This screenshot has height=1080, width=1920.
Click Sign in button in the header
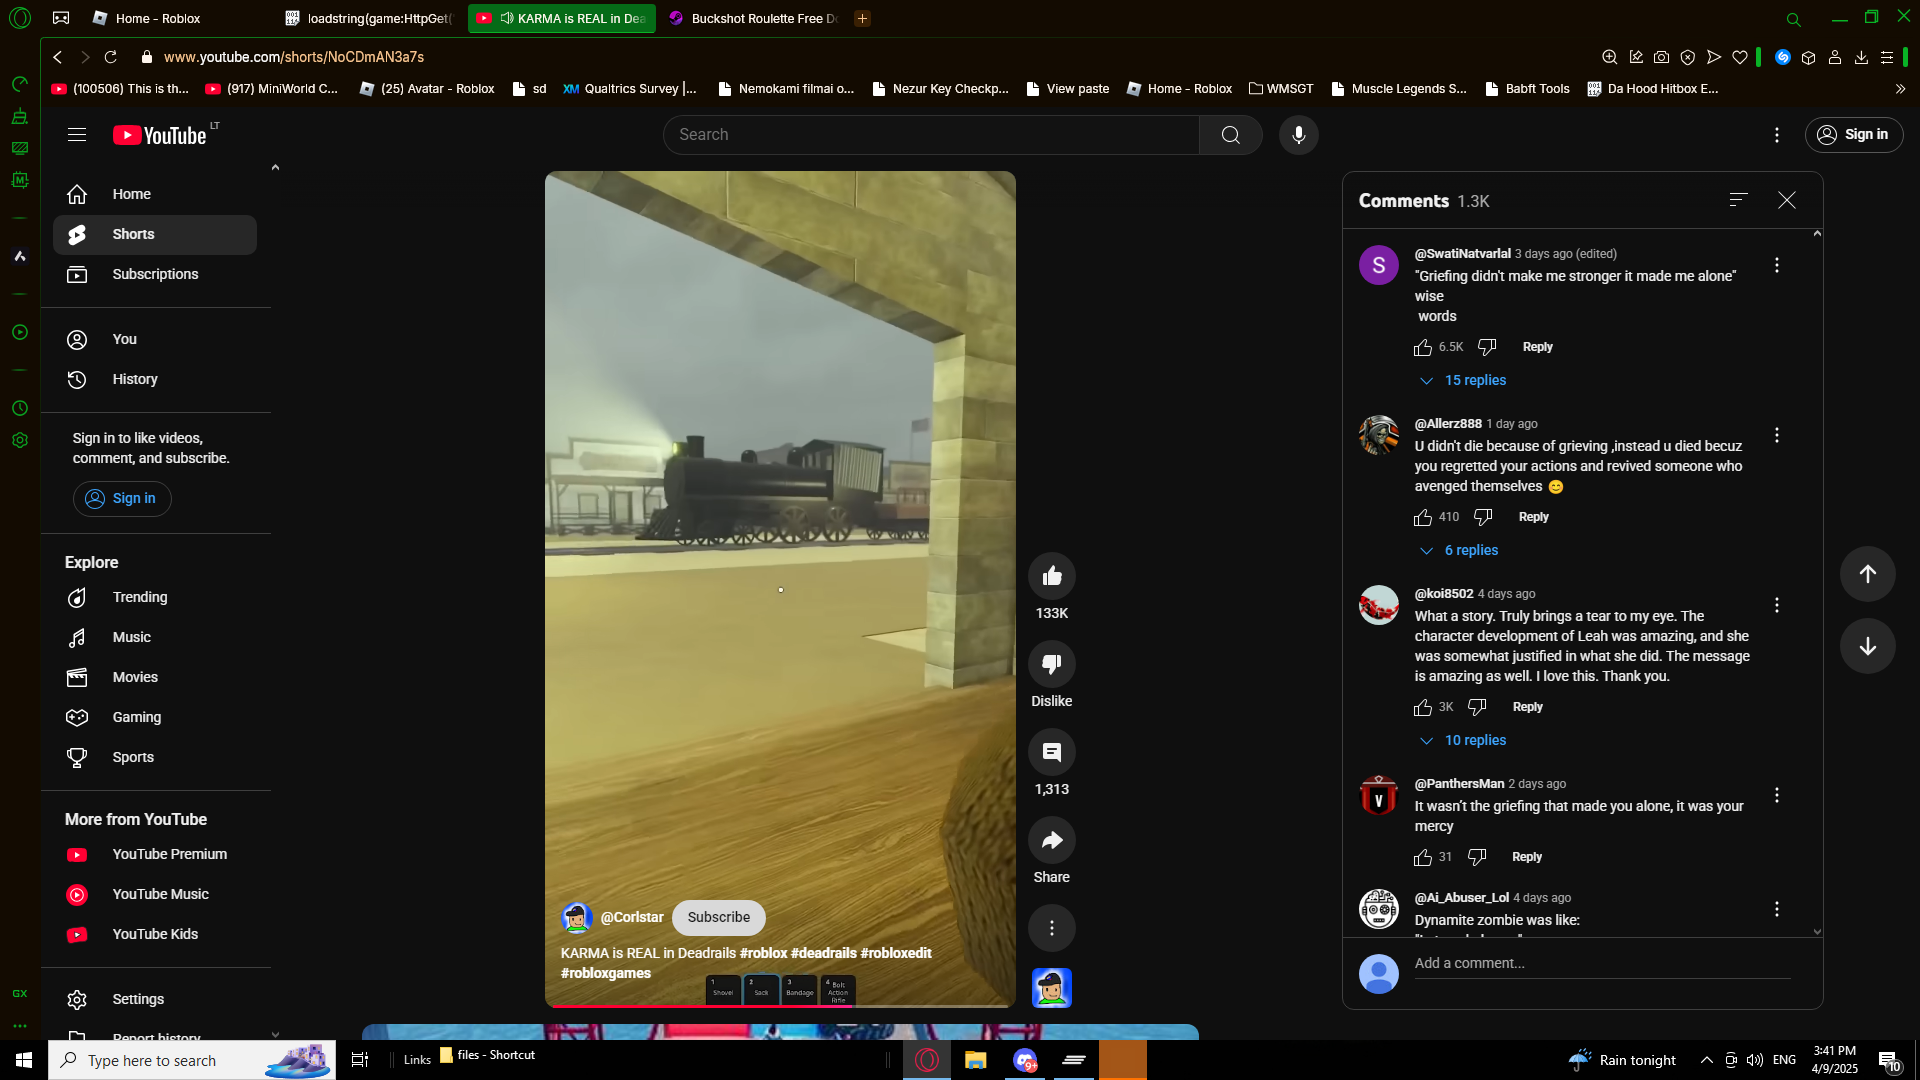1853,135
